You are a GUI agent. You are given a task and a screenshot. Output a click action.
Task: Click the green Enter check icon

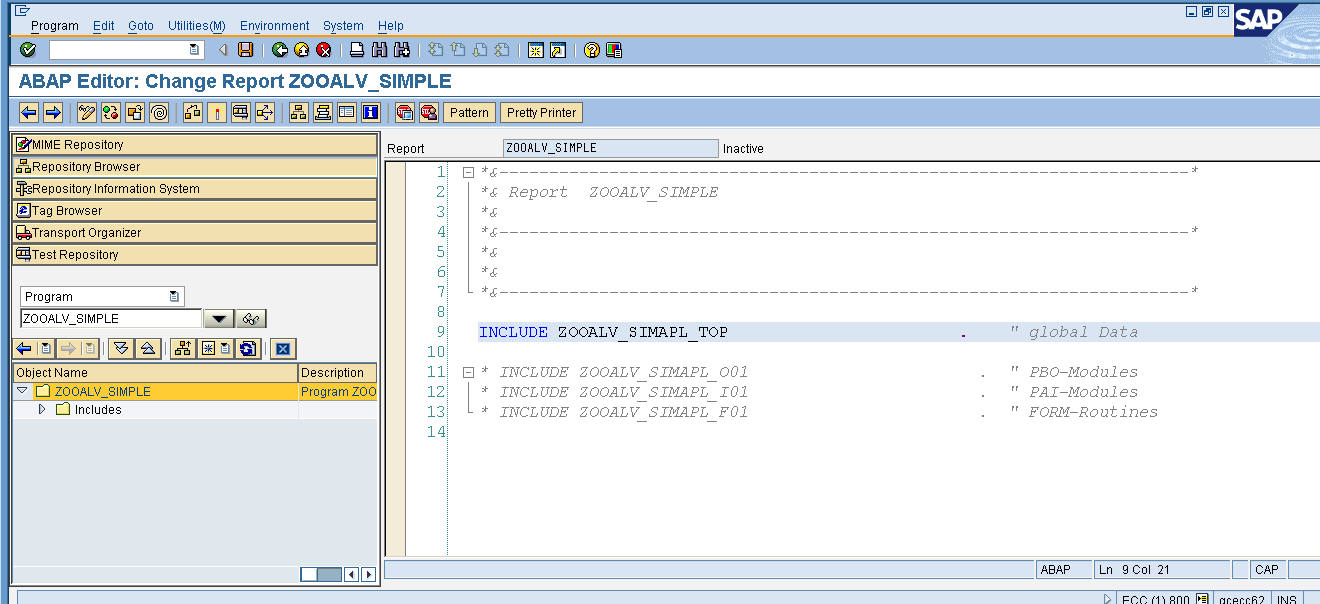[26, 49]
